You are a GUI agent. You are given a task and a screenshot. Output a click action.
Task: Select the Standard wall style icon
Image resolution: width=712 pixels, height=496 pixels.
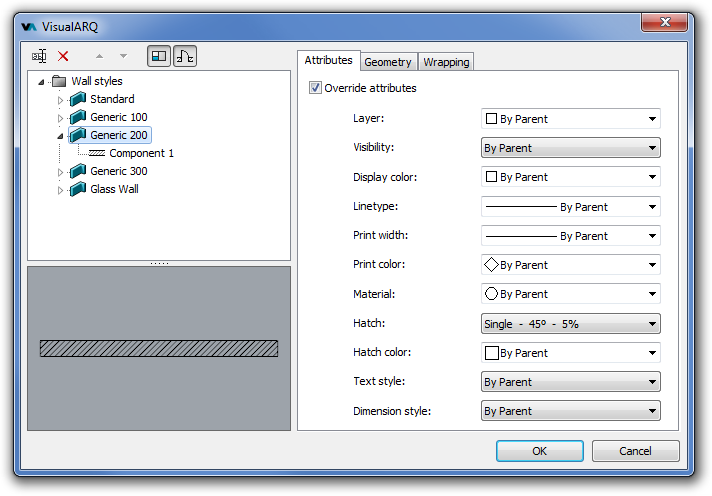79,99
